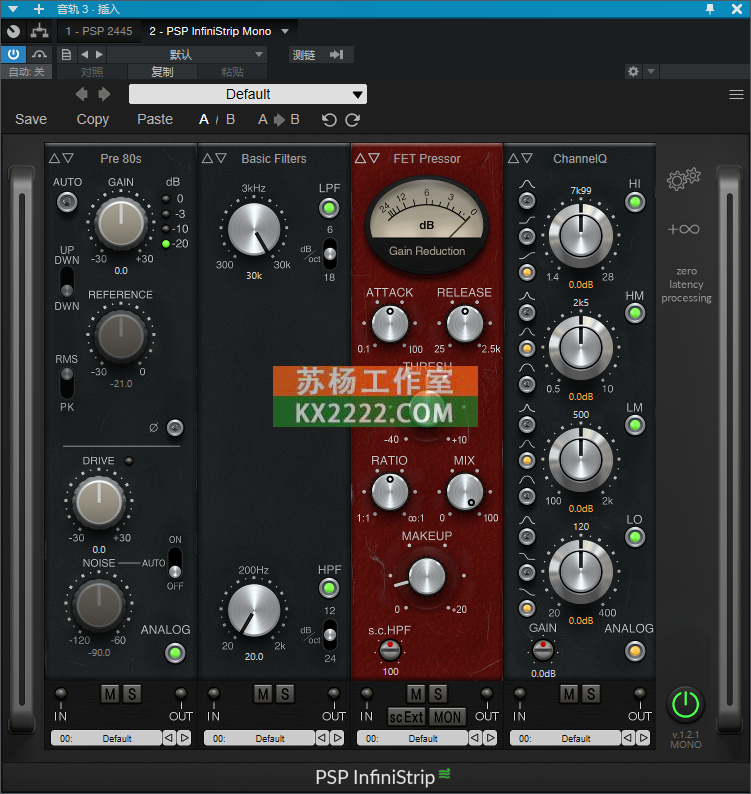Click the plugin settings gears icon
The width and height of the screenshot is (751, 794).
684,179
